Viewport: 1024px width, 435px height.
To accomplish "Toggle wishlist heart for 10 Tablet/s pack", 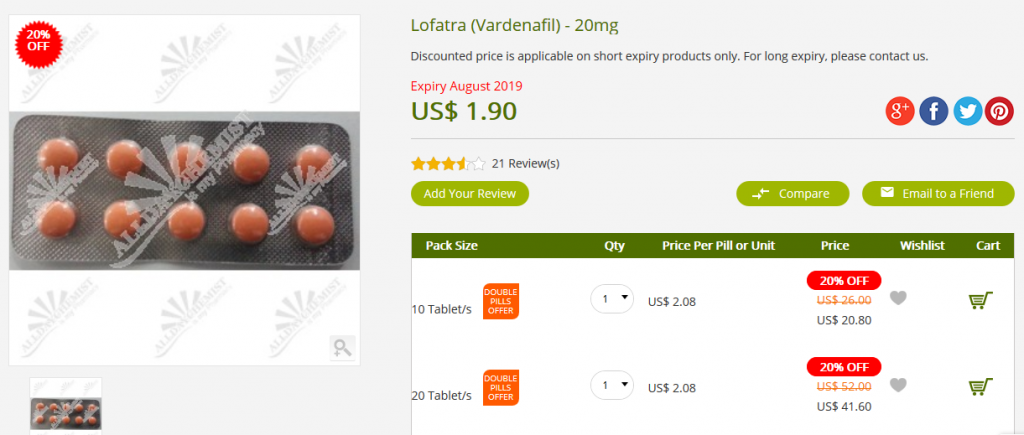I will pyautogui.click(x=899, y=298).
